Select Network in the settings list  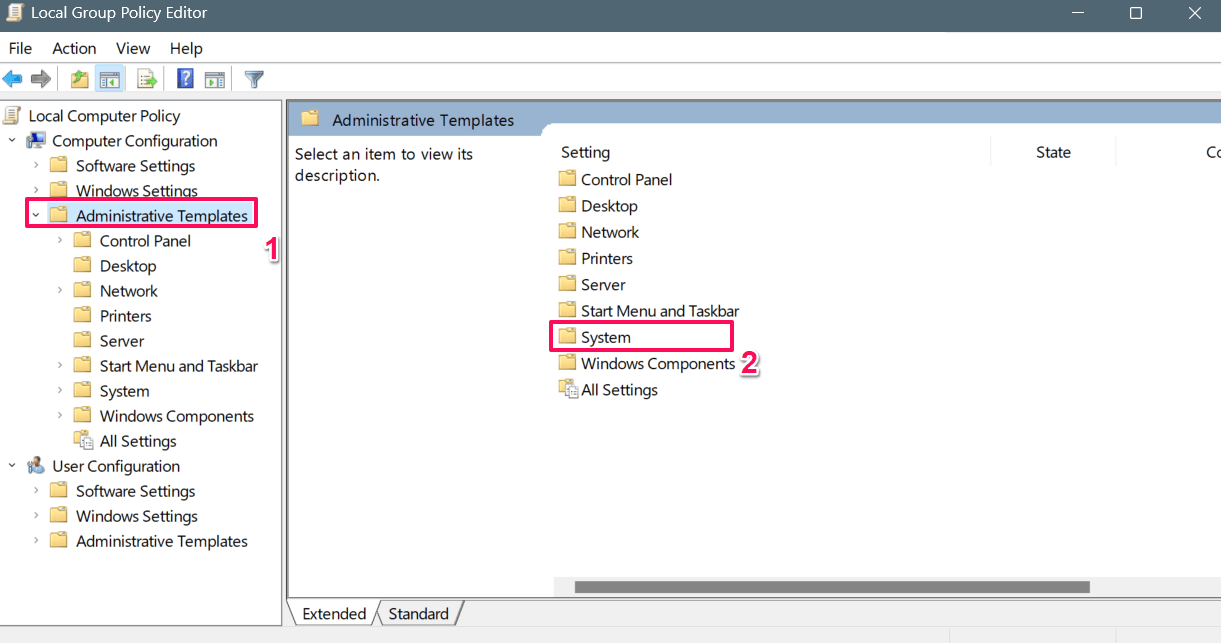[x=610, y=231]
